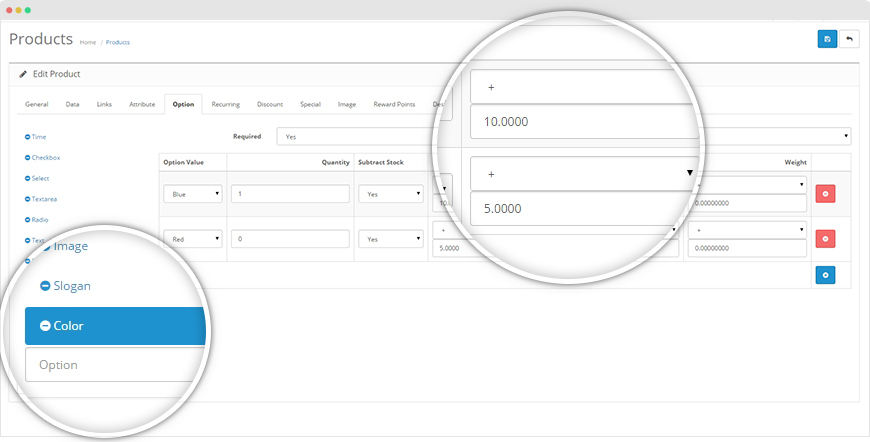Image resolution: width=870 pixels, height=442 pixels.
Task: Click minus icon on selected Color option
Action: coord(45,326)
